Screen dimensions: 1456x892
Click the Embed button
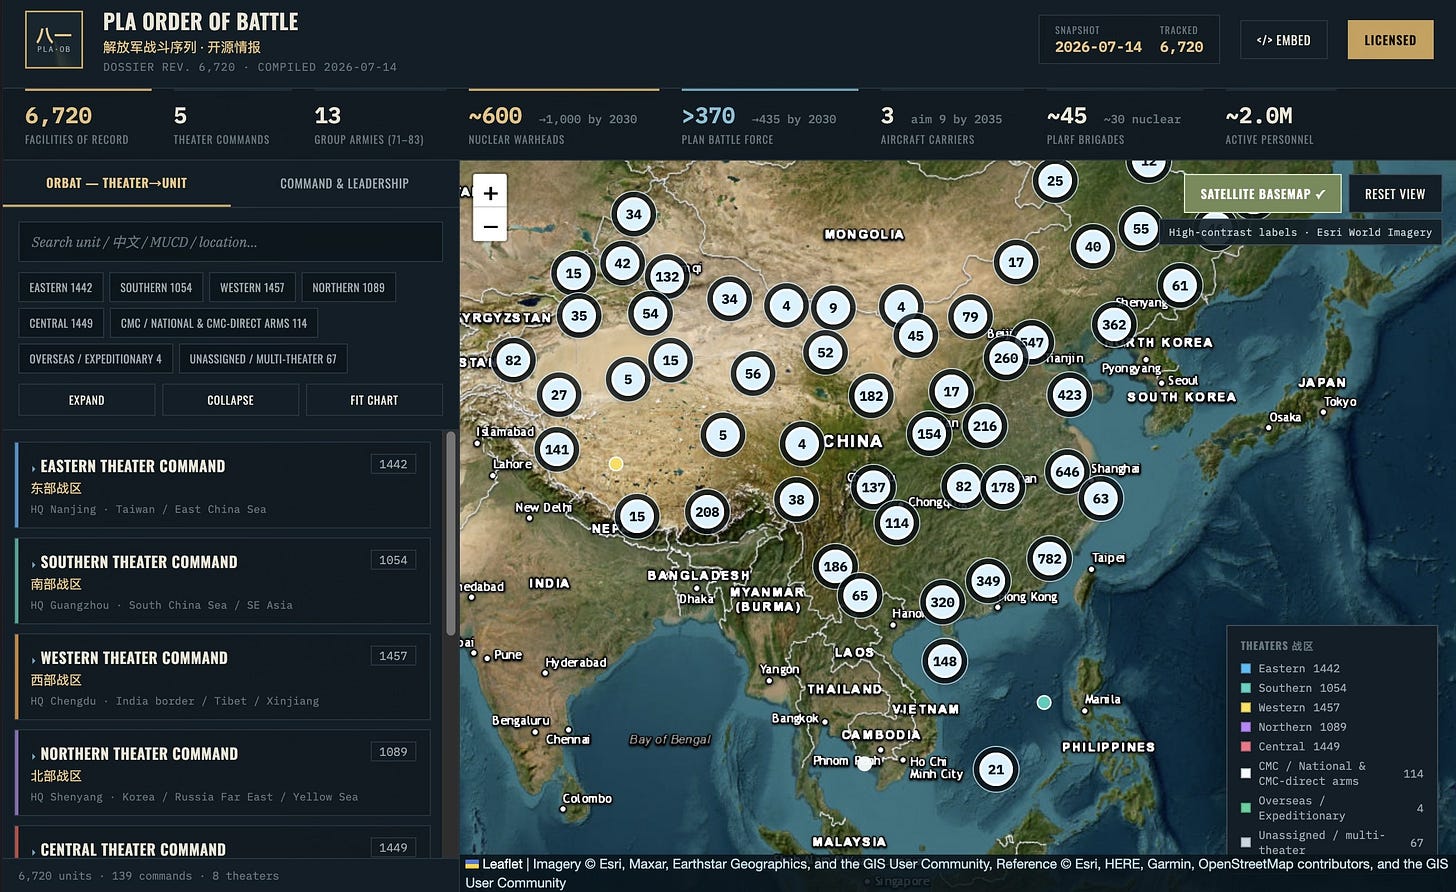[x=1283, y=40]
